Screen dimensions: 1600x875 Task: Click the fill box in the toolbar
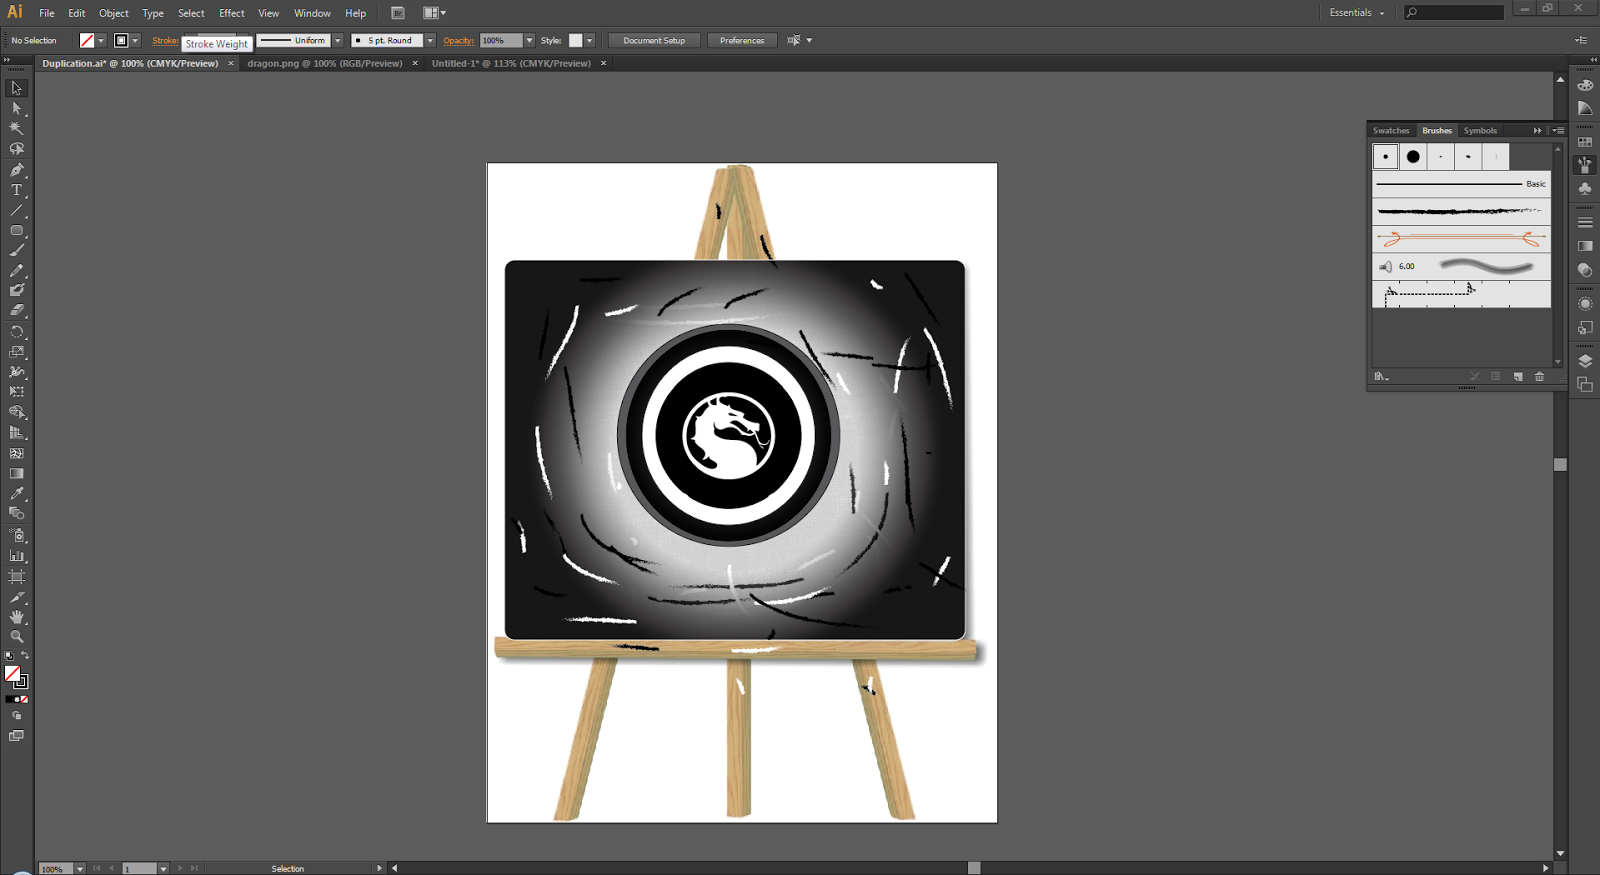click(12, 675)
